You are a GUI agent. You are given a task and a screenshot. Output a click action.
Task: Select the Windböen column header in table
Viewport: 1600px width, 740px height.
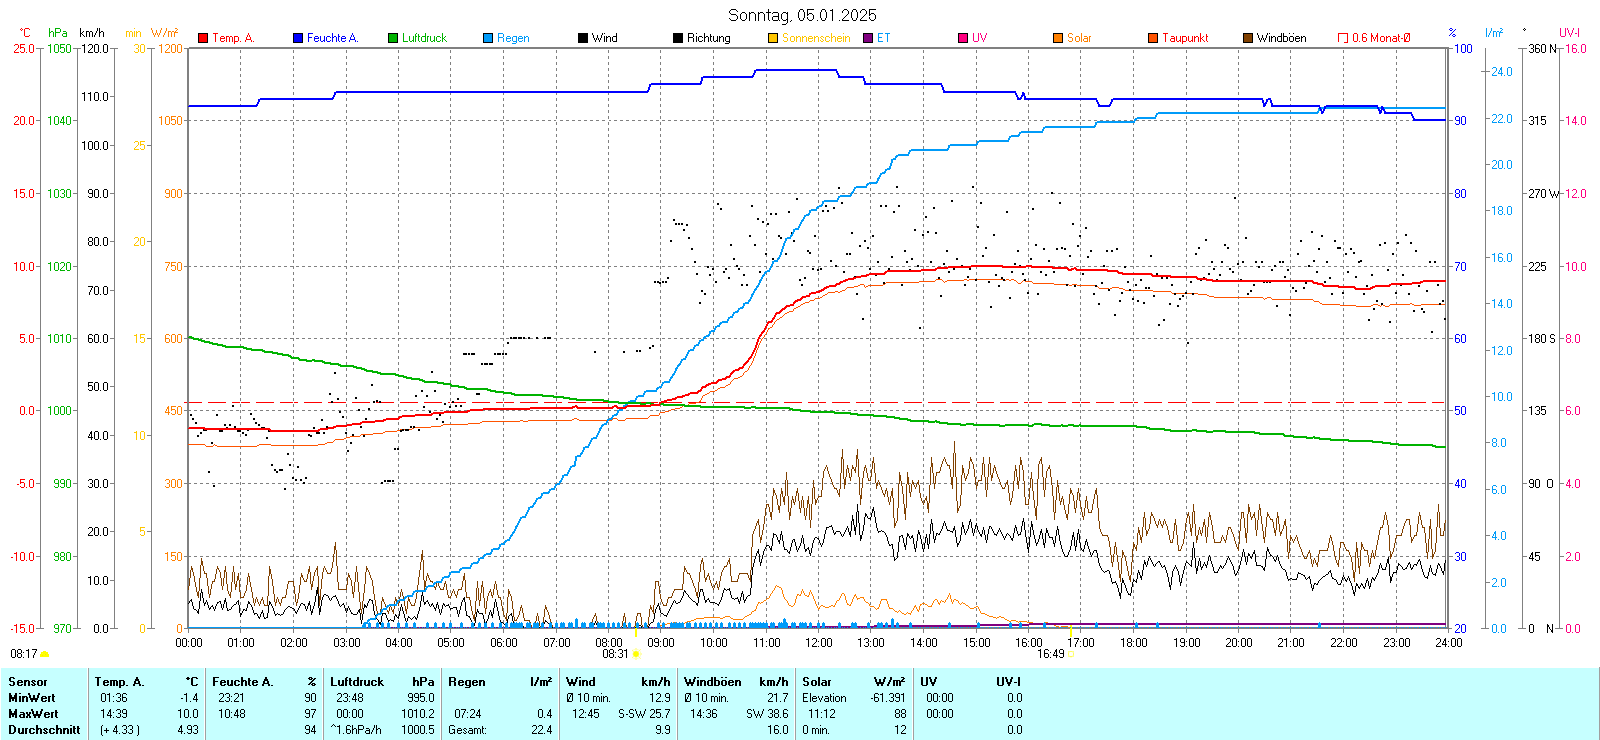coord(713,682)
